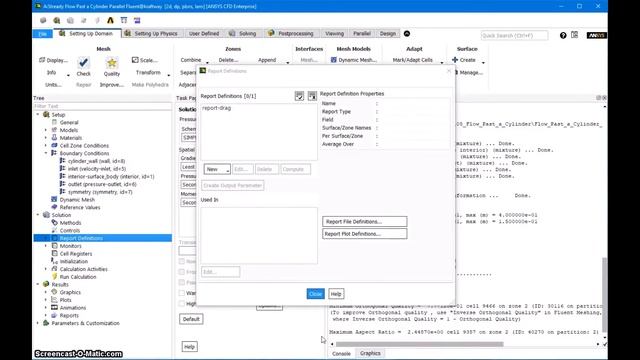Open the Combine zones dropdown arrow

pyautogui.click(x=207, y=62)
